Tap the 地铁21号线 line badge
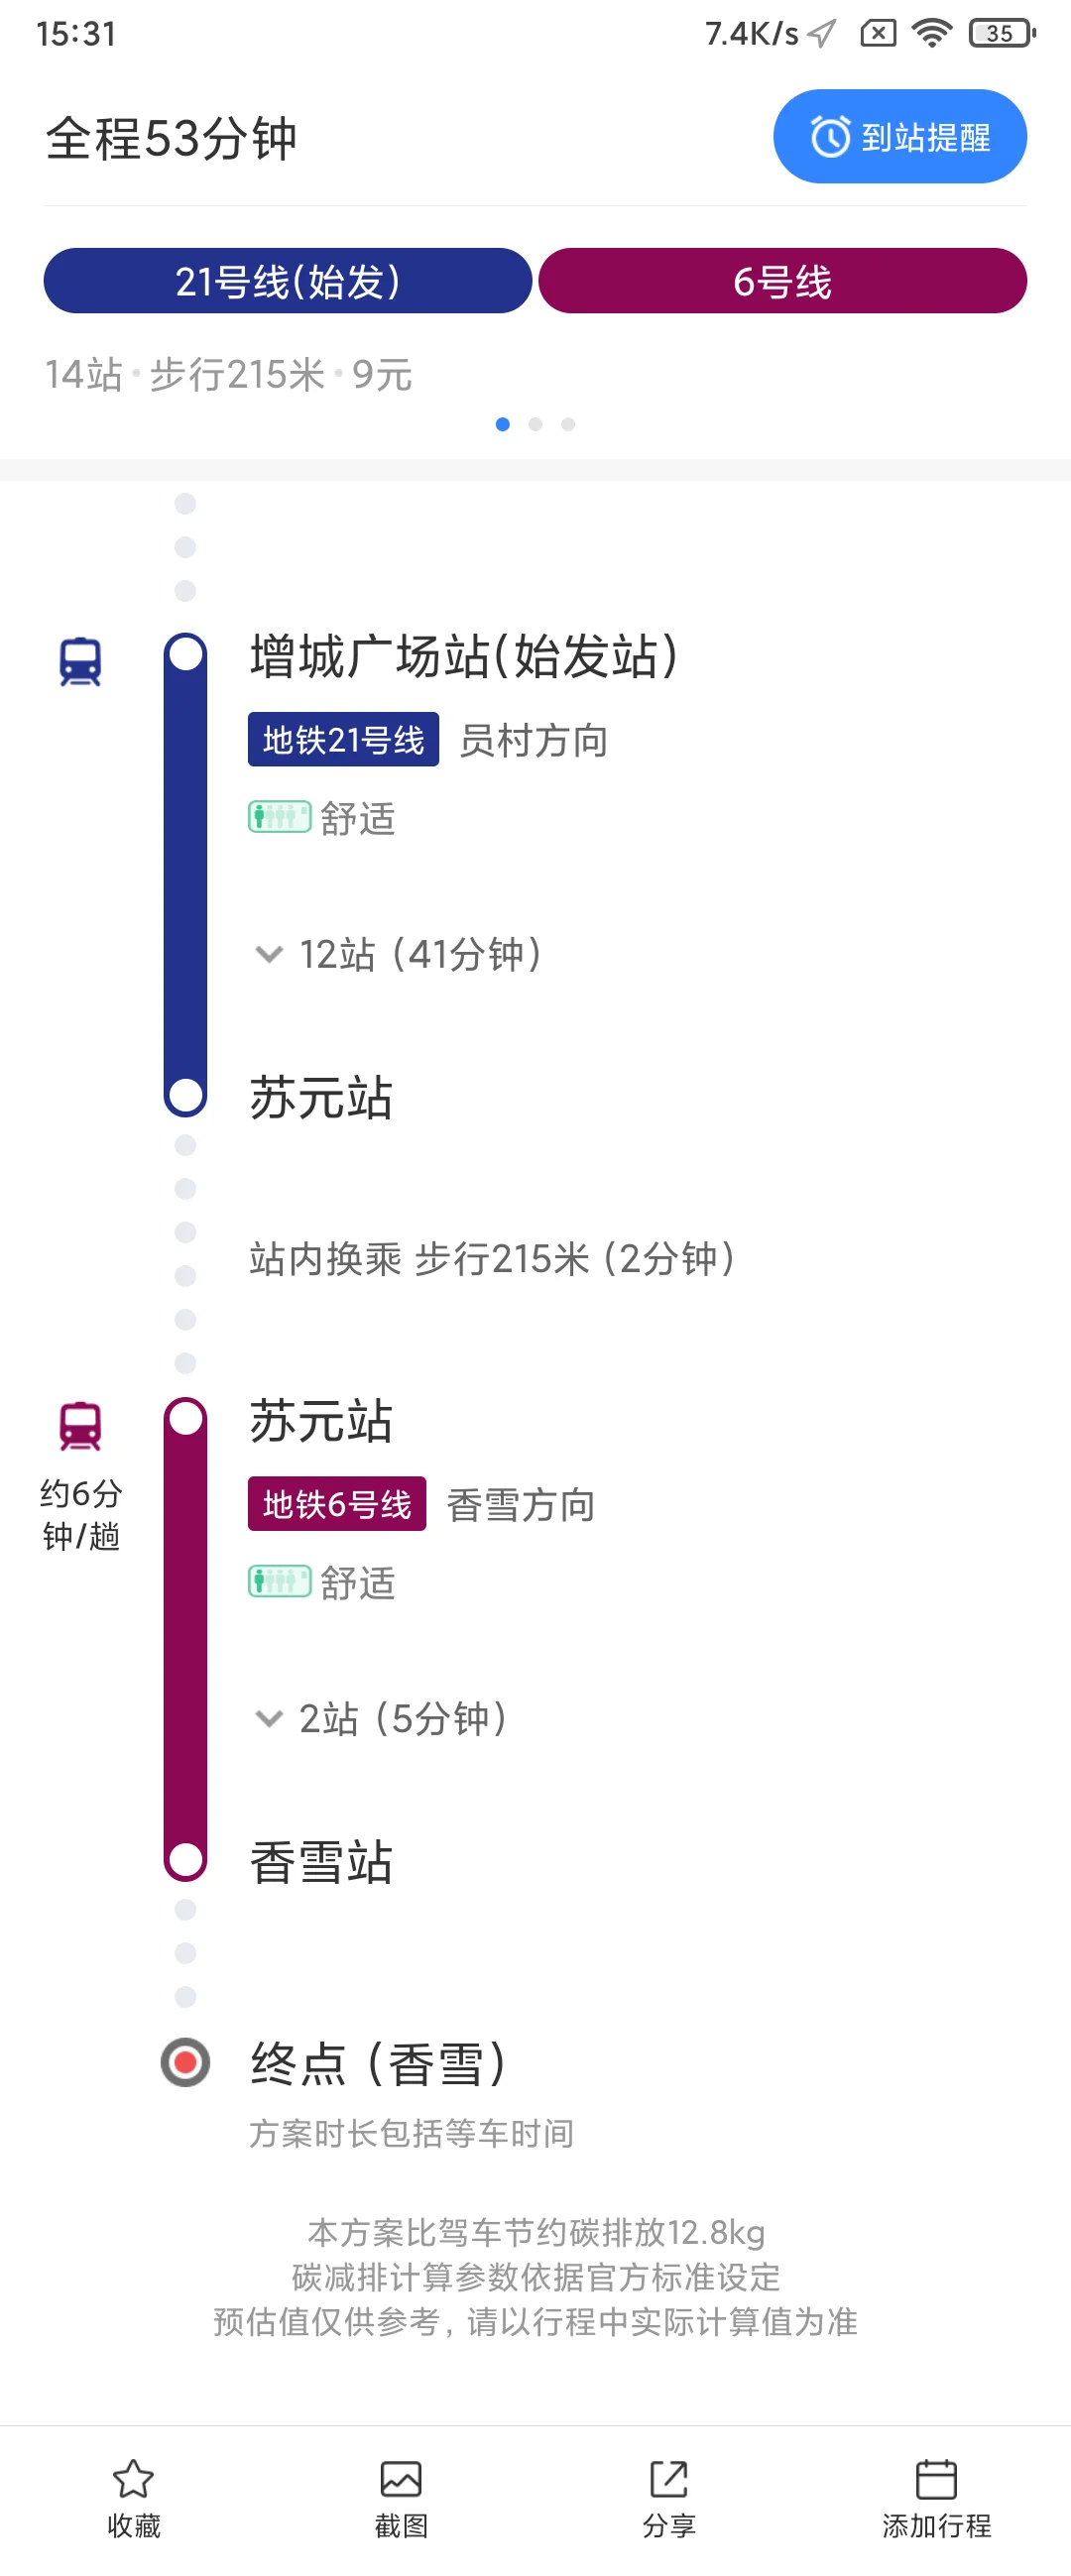The image size is (1071, 2576). (342, 739)
